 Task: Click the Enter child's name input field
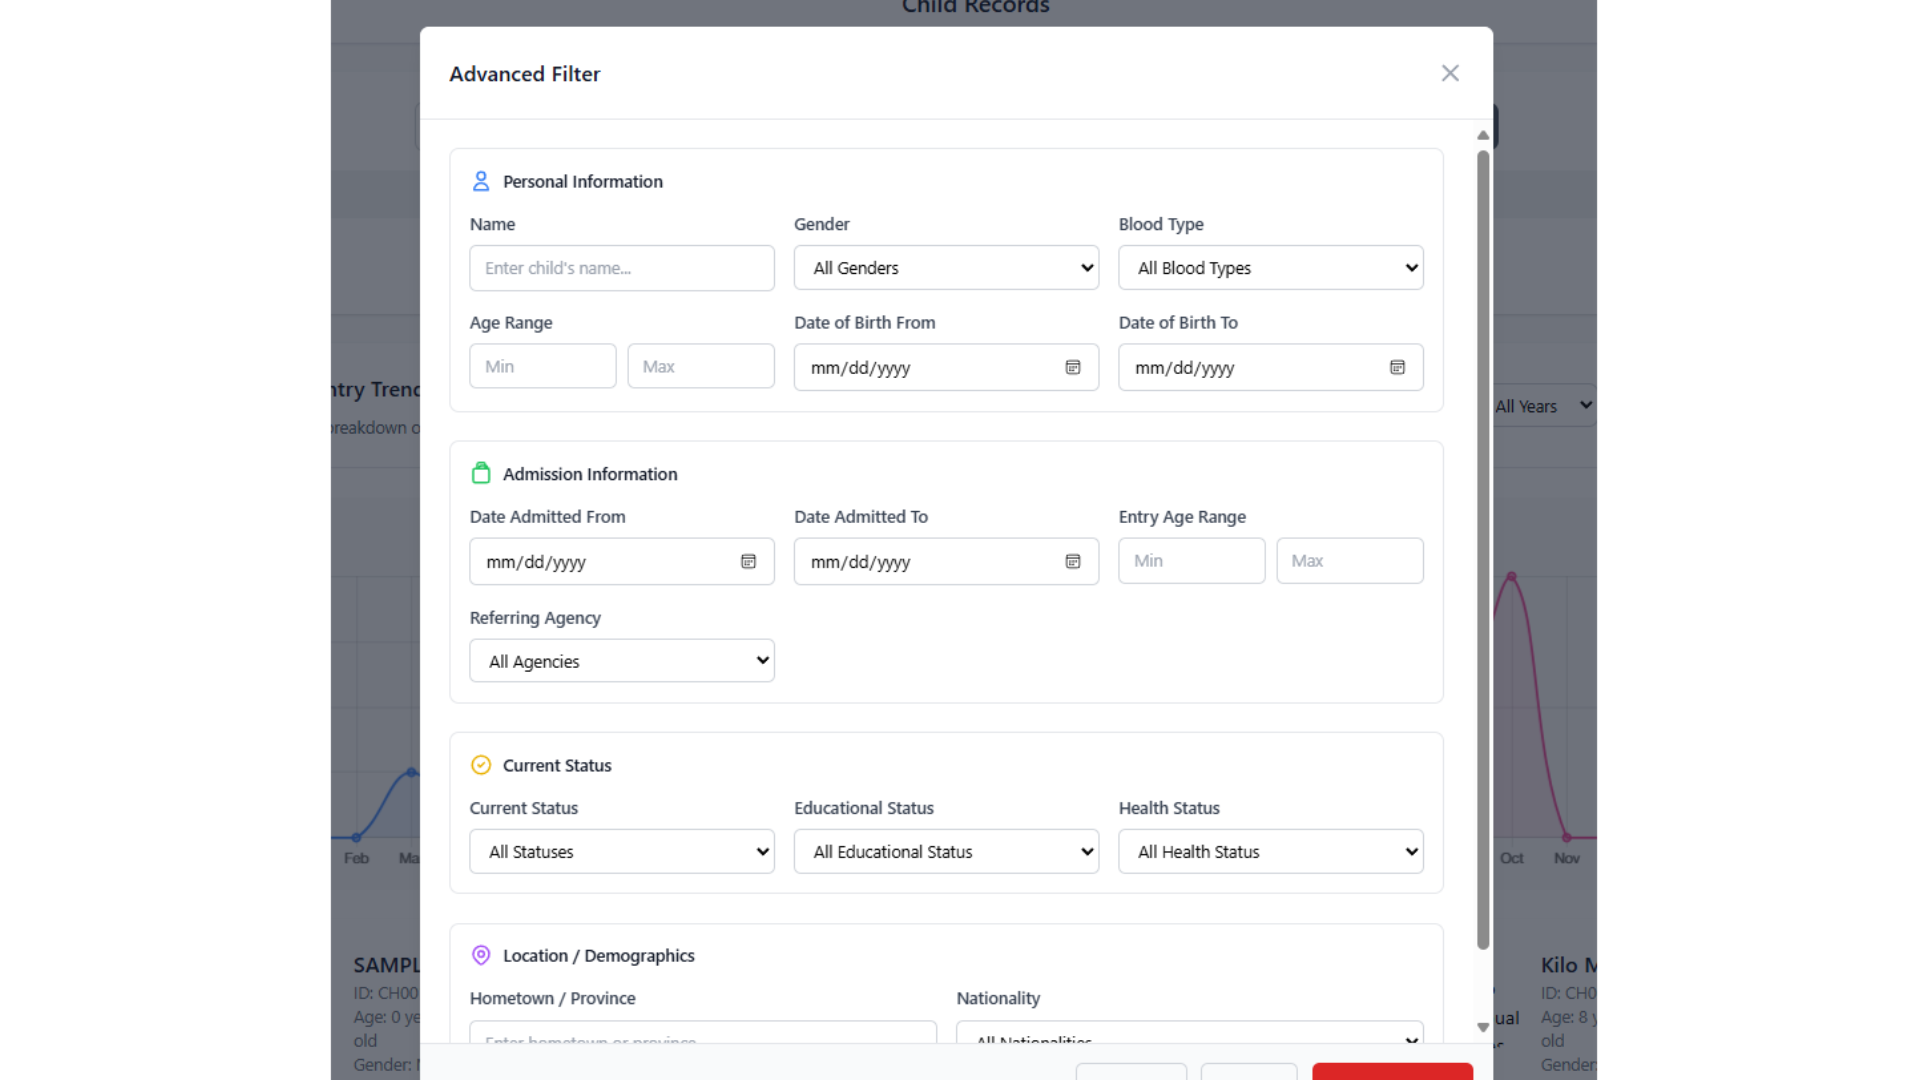pos(621,267)
